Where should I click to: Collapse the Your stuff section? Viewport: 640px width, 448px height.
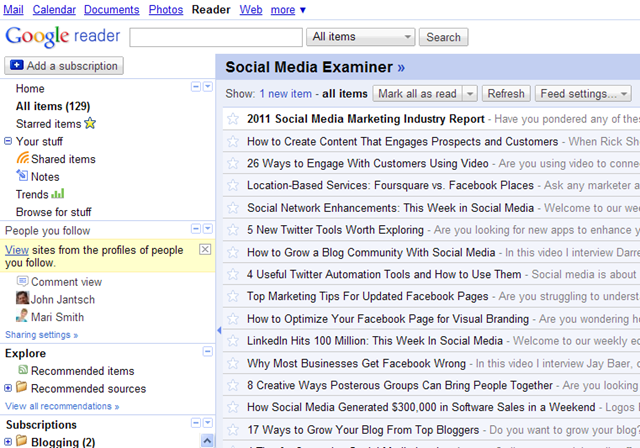click(x=8, y=141)
